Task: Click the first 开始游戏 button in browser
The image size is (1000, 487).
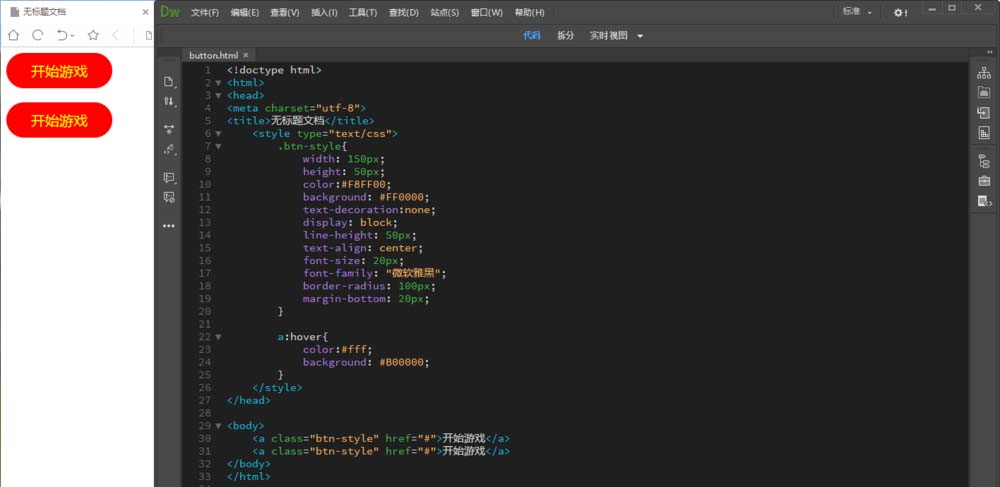Action: pyautogui.click(x=59, y=71)
